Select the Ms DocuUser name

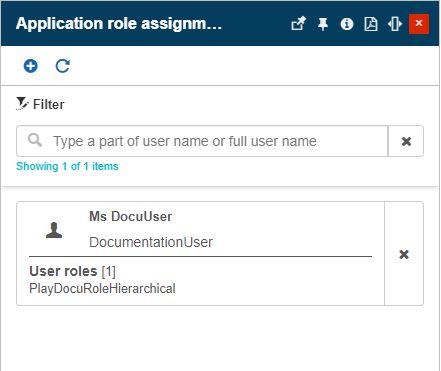click(x=130, y=216)
